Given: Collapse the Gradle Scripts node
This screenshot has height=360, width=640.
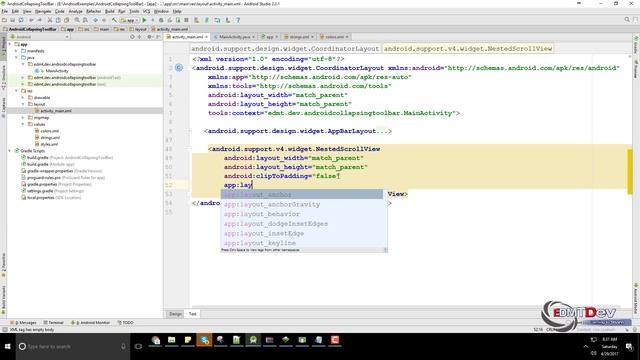Looking at the screenshot, I should 10,151.
